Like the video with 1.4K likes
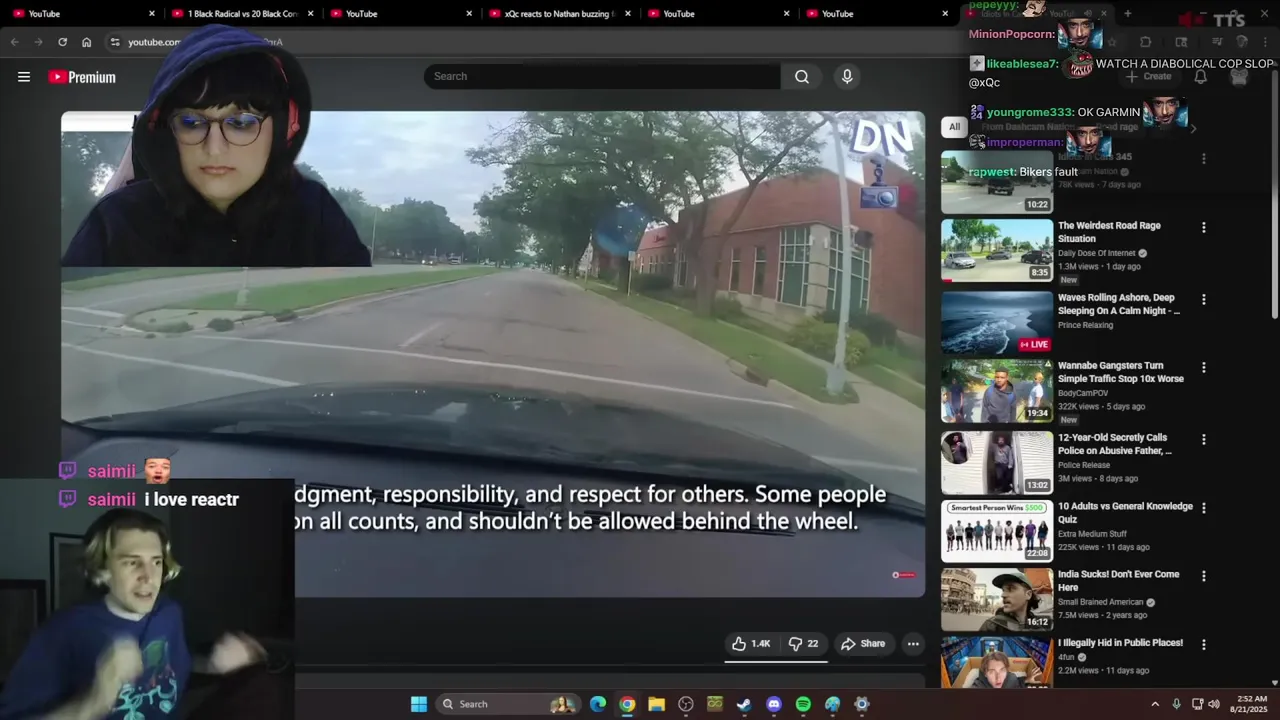Image resolution: width=1280 pixels, height=720 pixels. (752, 644)
